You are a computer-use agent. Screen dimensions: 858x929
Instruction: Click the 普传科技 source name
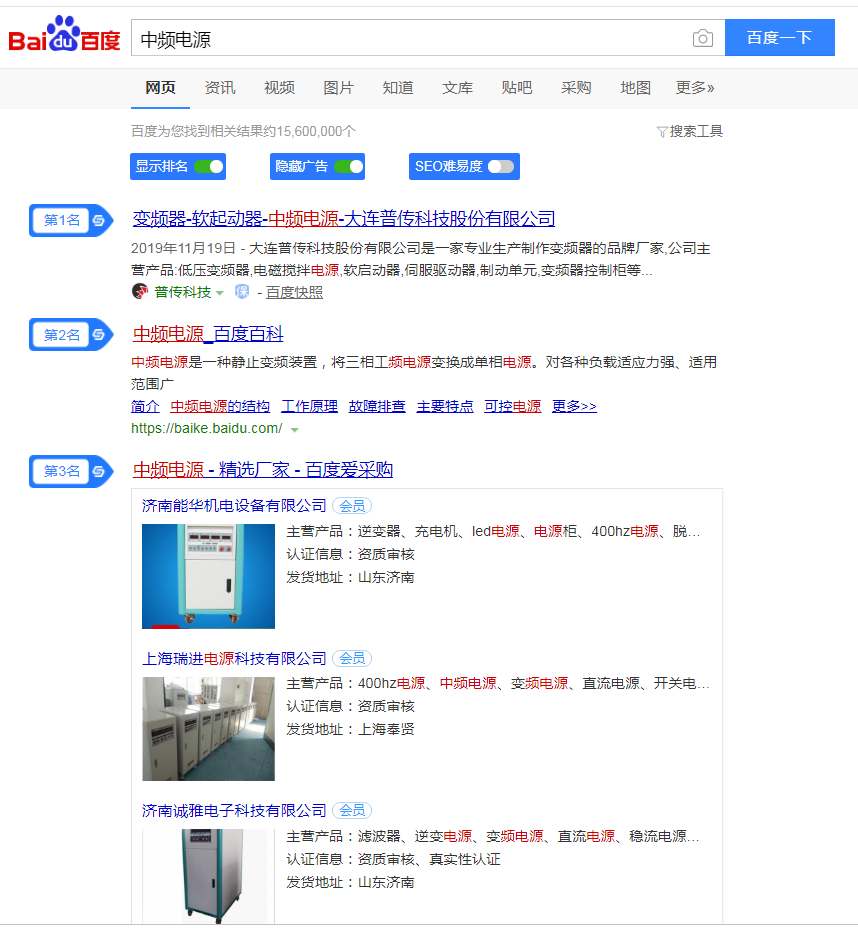point(183,292)
